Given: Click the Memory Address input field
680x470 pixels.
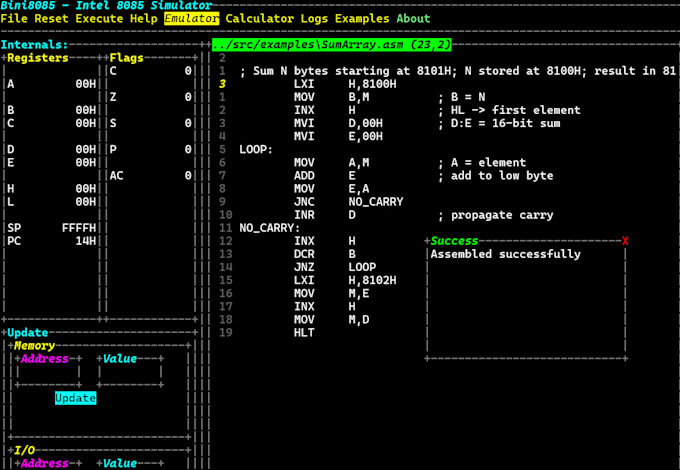Looking at the screenshot, I should (48, 372).
